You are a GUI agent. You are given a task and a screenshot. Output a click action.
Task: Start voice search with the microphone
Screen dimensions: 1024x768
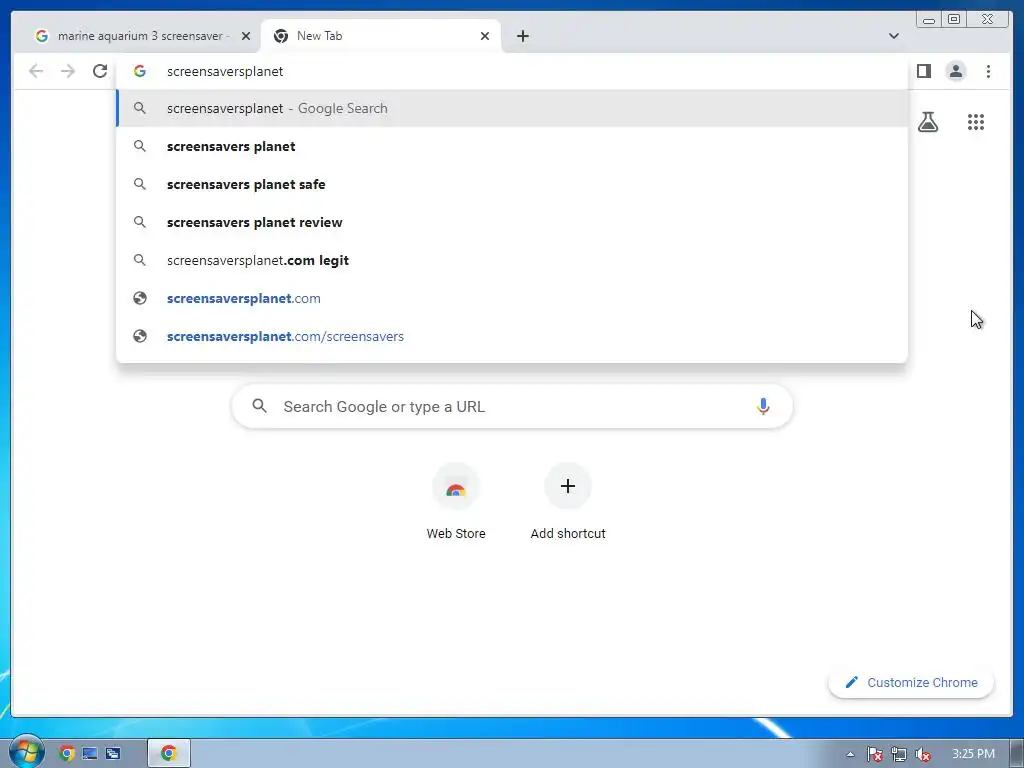[763, 406]
